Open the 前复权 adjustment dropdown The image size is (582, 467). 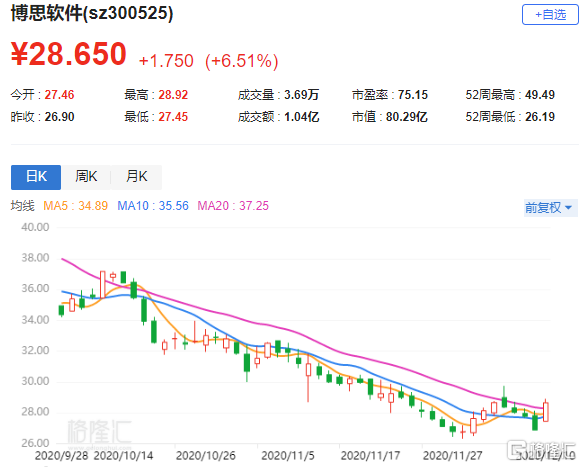click(550, 208)
